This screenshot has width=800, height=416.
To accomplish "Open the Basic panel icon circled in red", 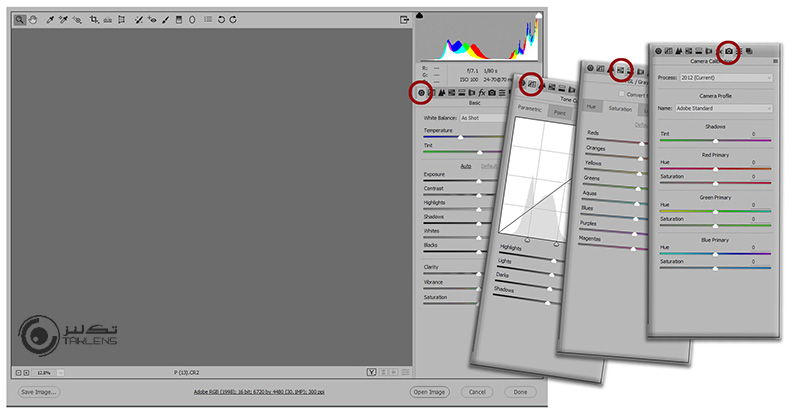I will pyautogui.click(x=422, y=93).
